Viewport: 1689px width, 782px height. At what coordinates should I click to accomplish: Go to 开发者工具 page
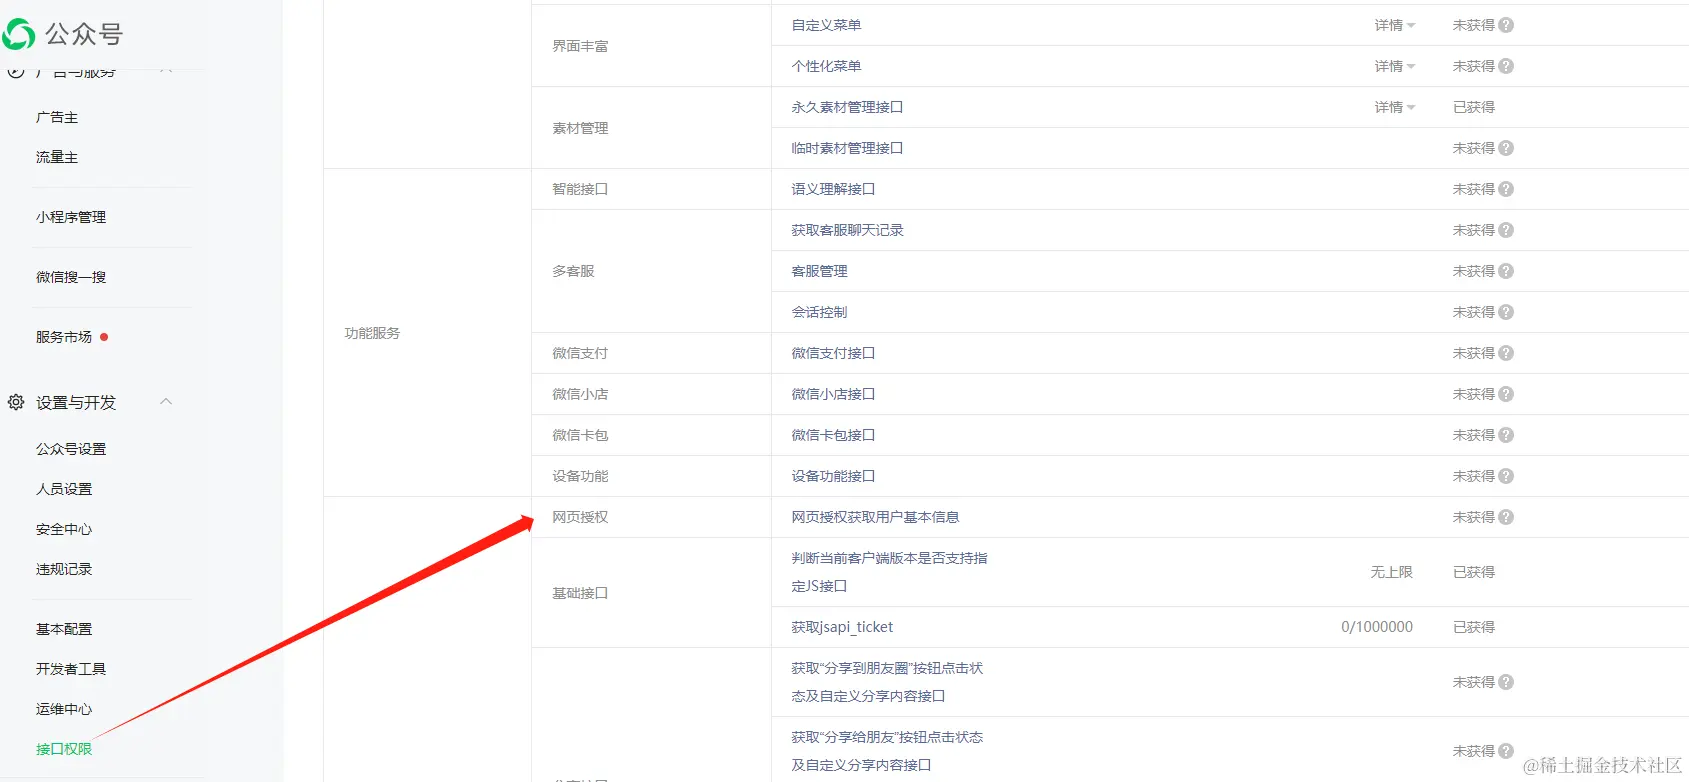pos(71,669)
